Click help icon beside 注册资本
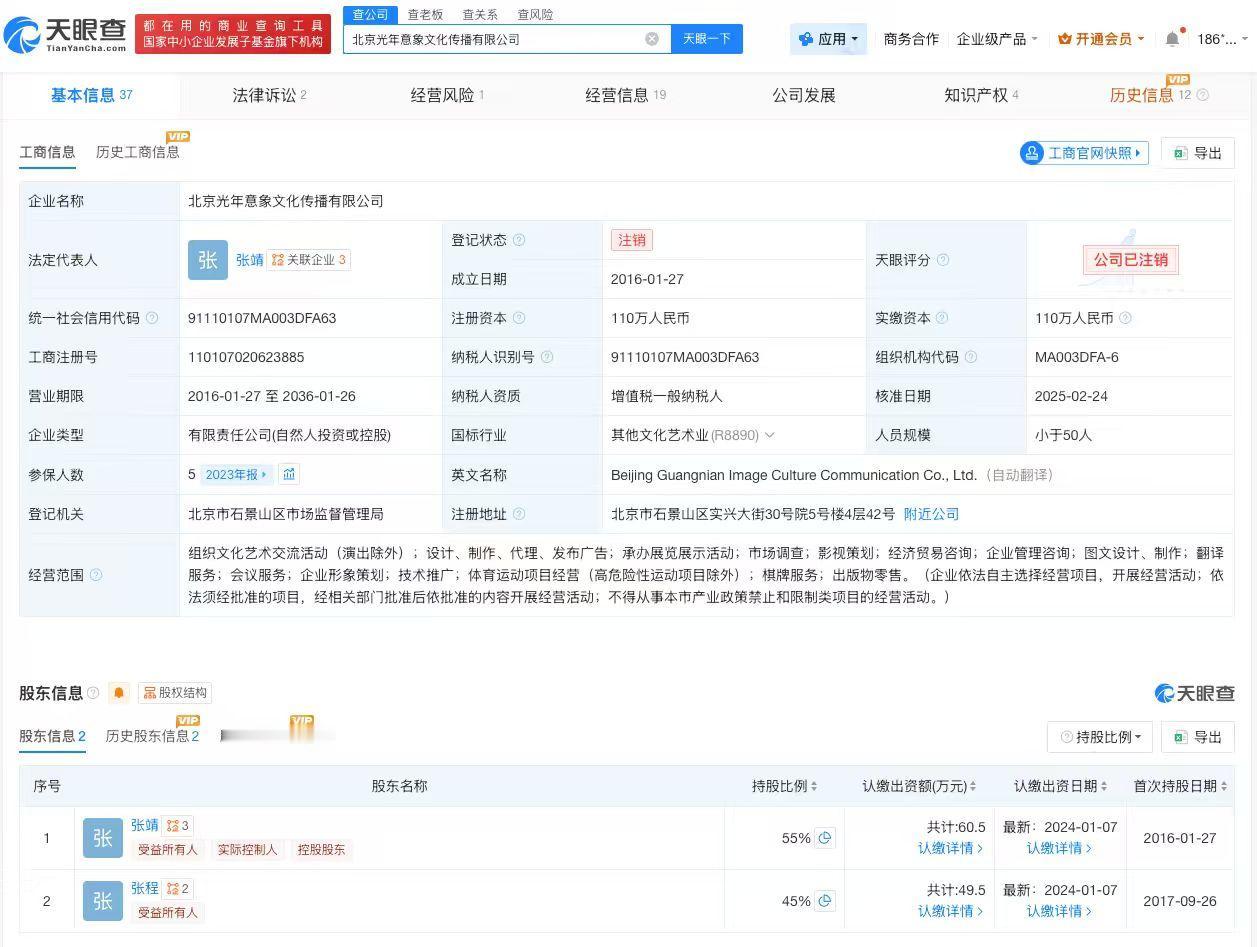This screenshot has height=947, width=1257. click(x=518, y=318)
